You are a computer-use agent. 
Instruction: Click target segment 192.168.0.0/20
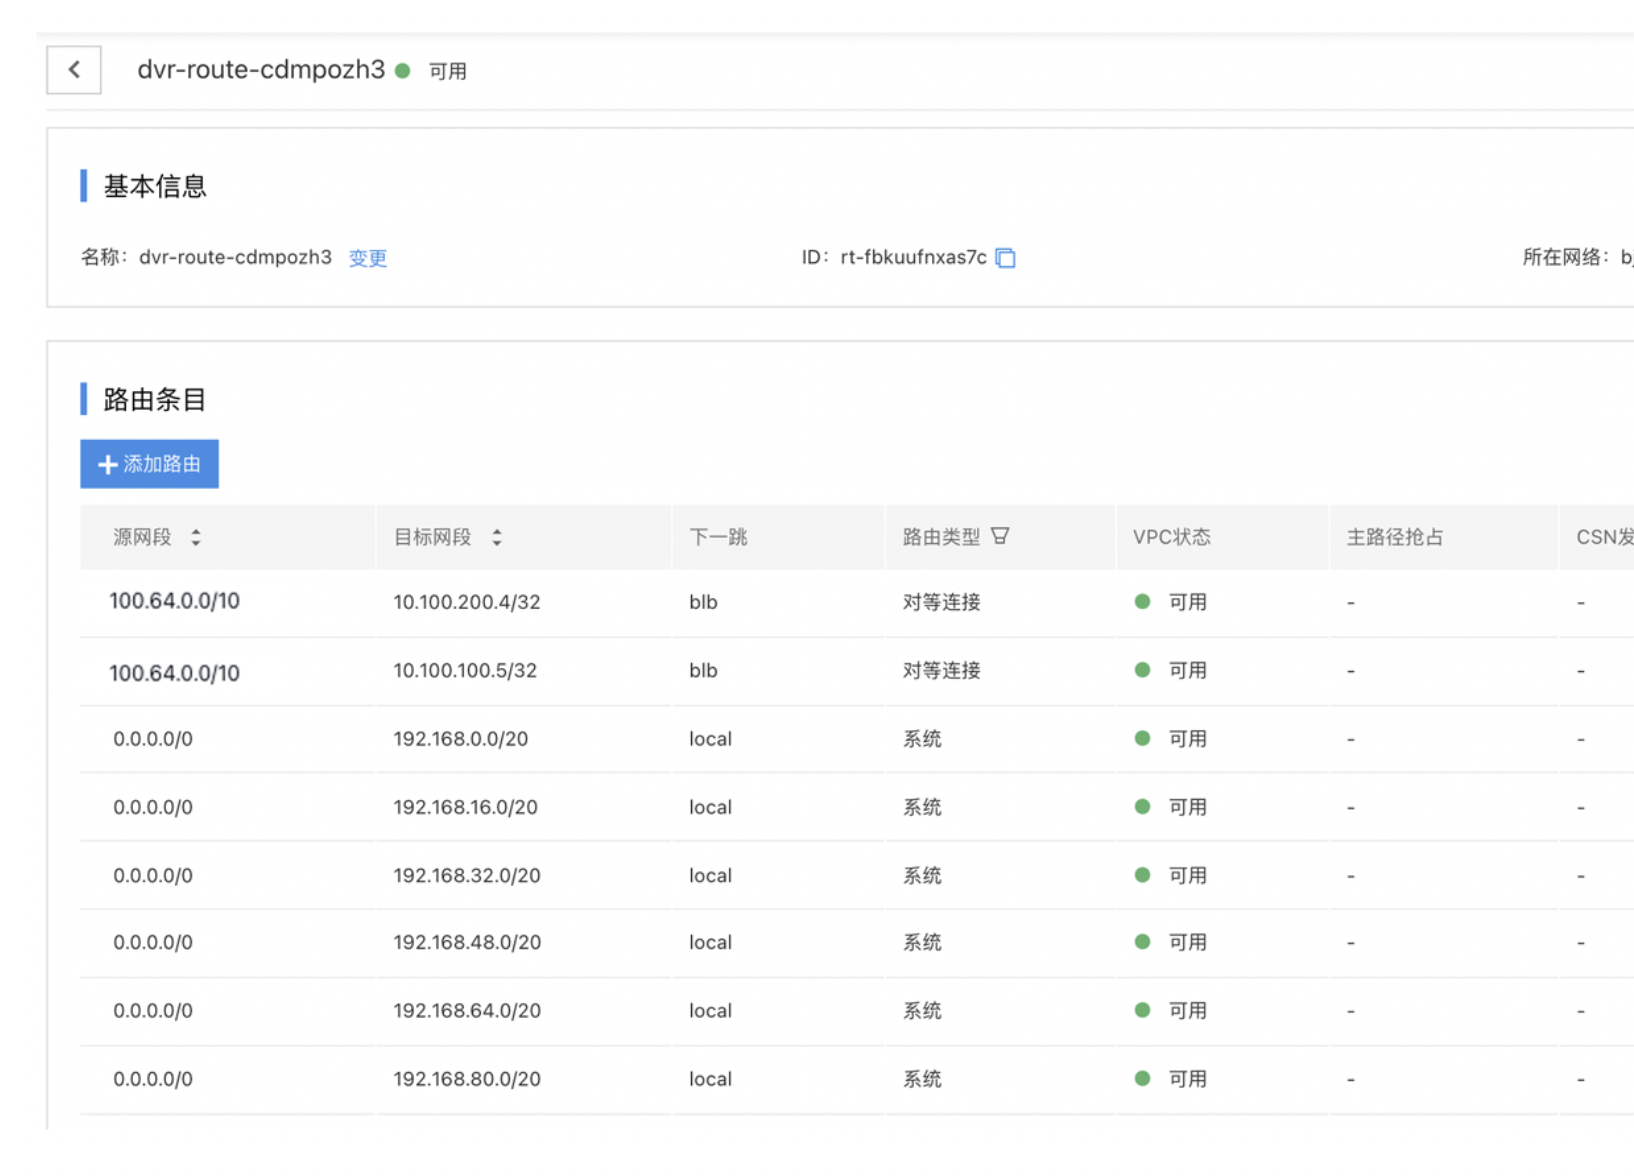[x=461, y=739]
